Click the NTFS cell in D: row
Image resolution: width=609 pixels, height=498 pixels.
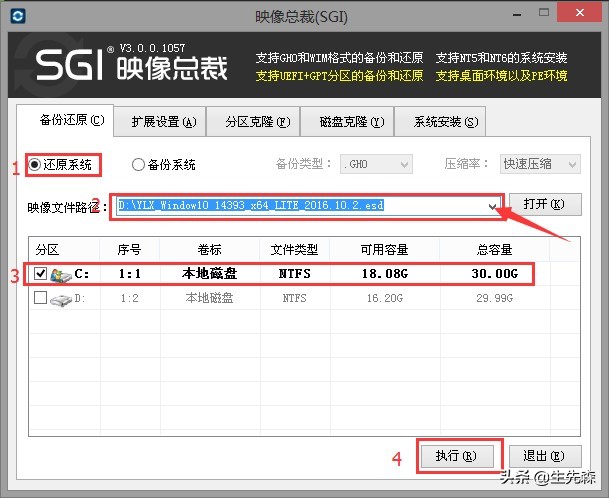(x=294, y=298)
